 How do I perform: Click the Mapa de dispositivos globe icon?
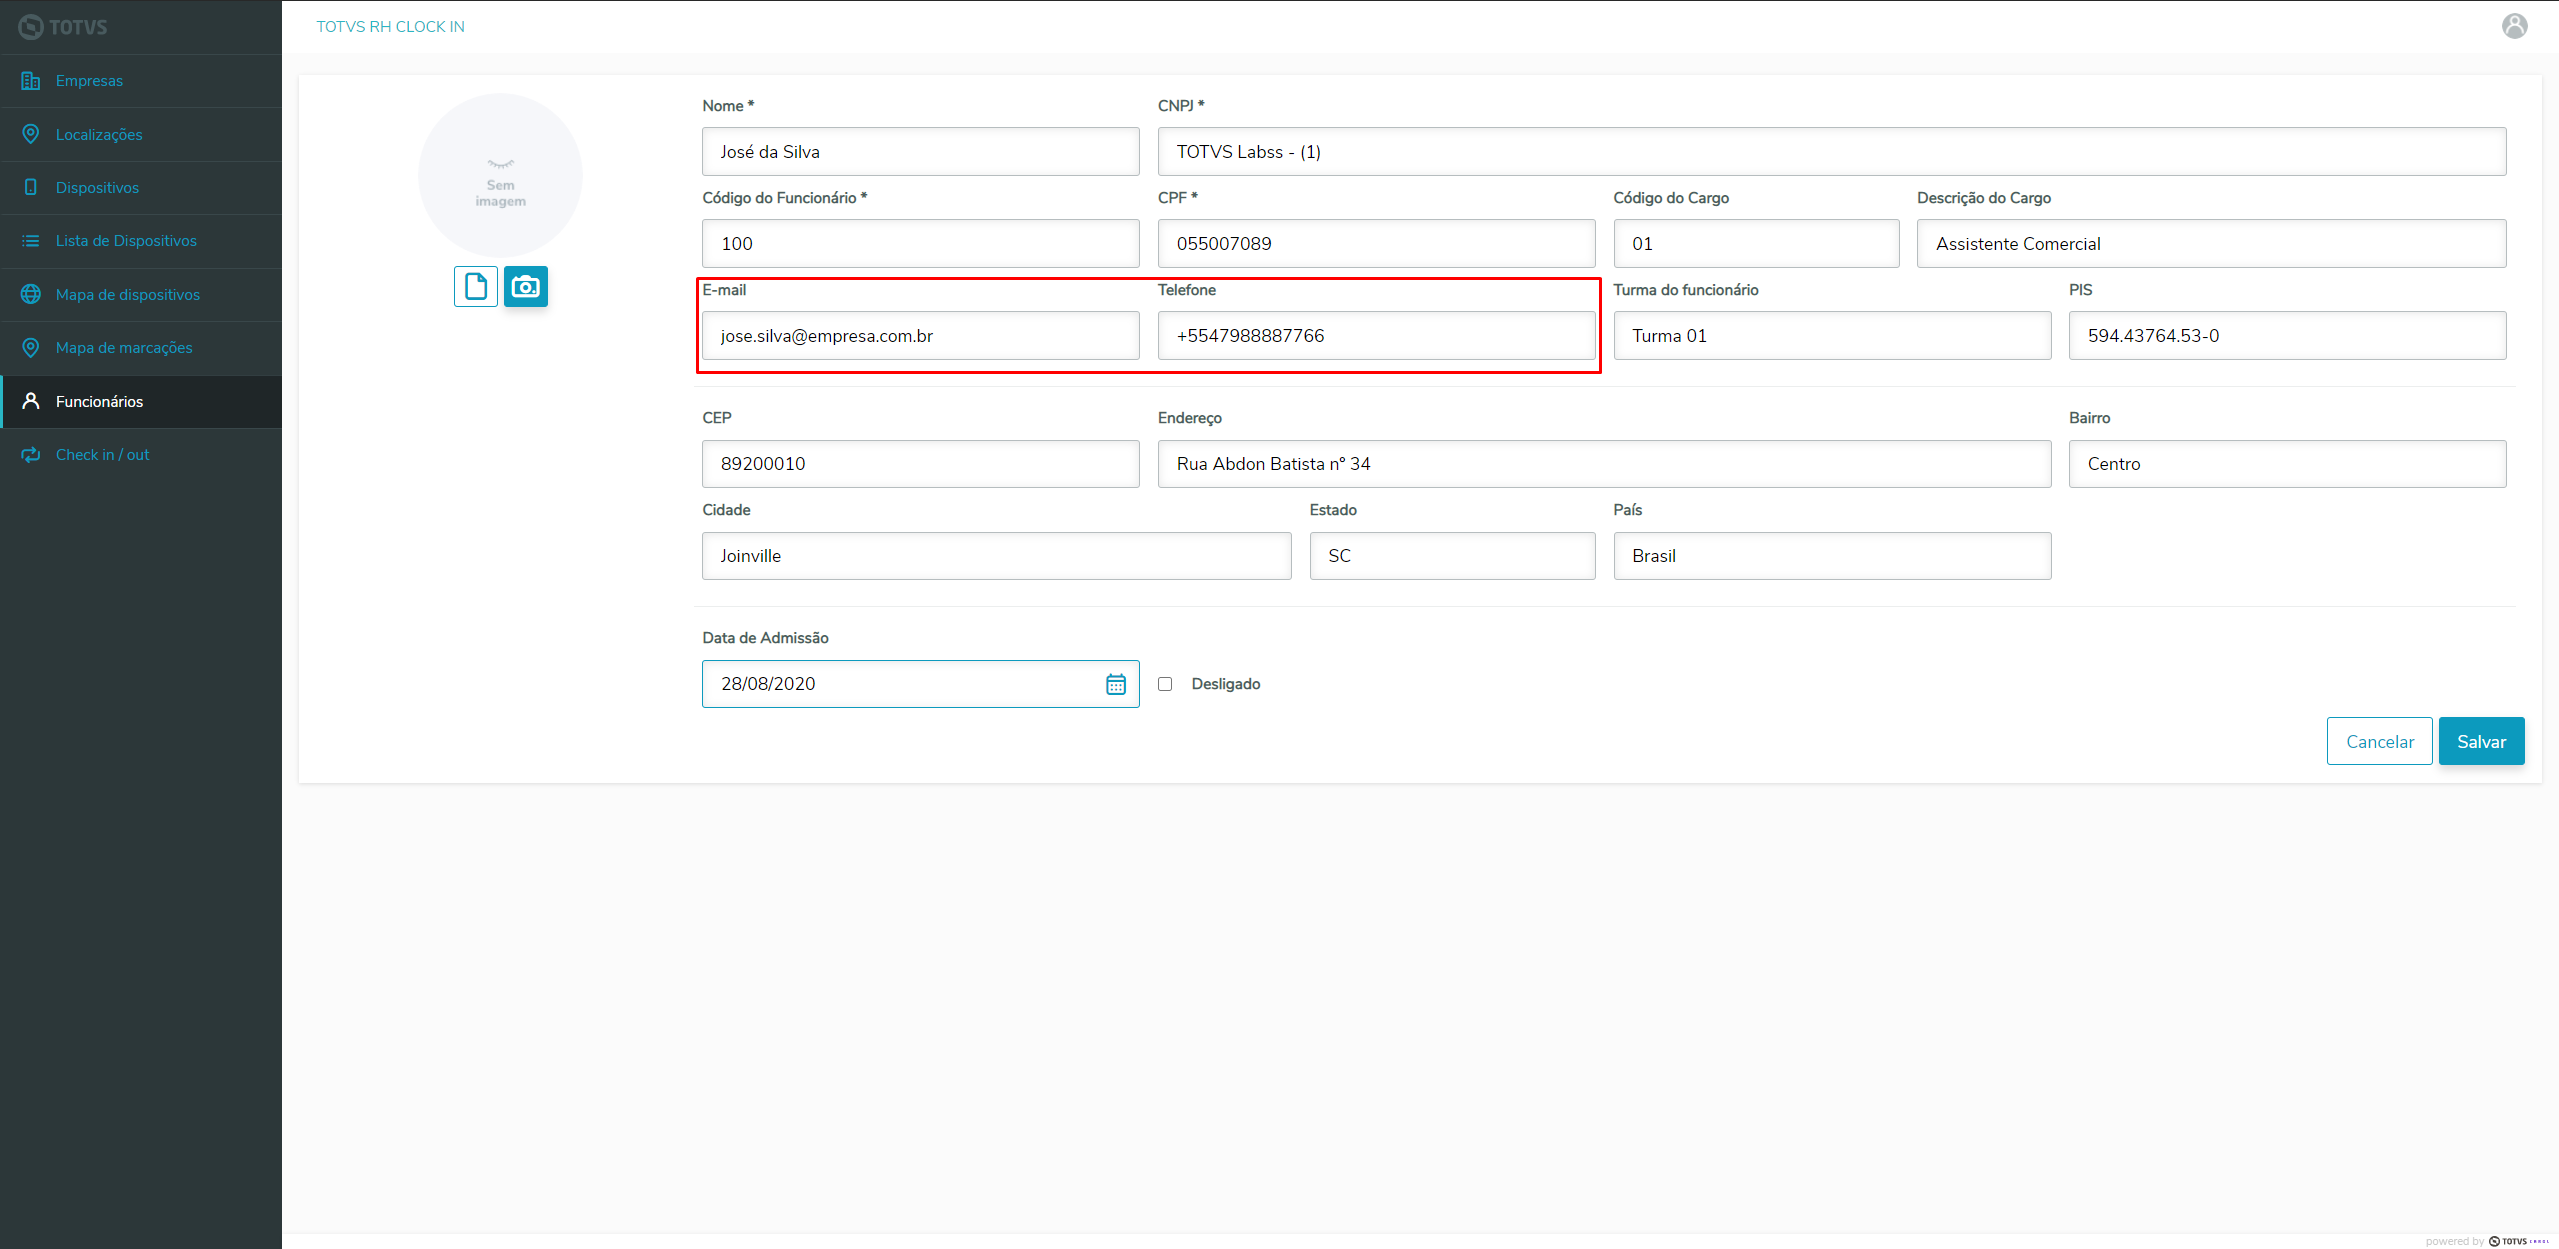(x=31, y=294)
